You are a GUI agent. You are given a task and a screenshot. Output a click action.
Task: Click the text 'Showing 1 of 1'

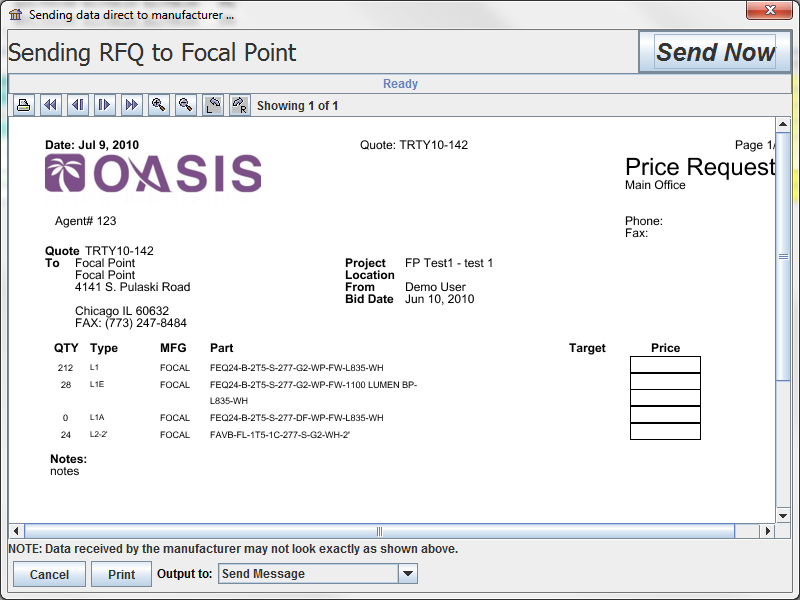pos(297,106)
